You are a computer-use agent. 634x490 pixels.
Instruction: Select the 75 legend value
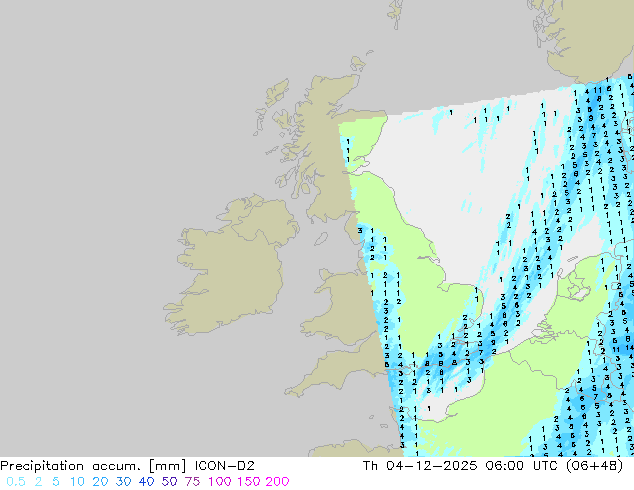[x=192, y=482]
